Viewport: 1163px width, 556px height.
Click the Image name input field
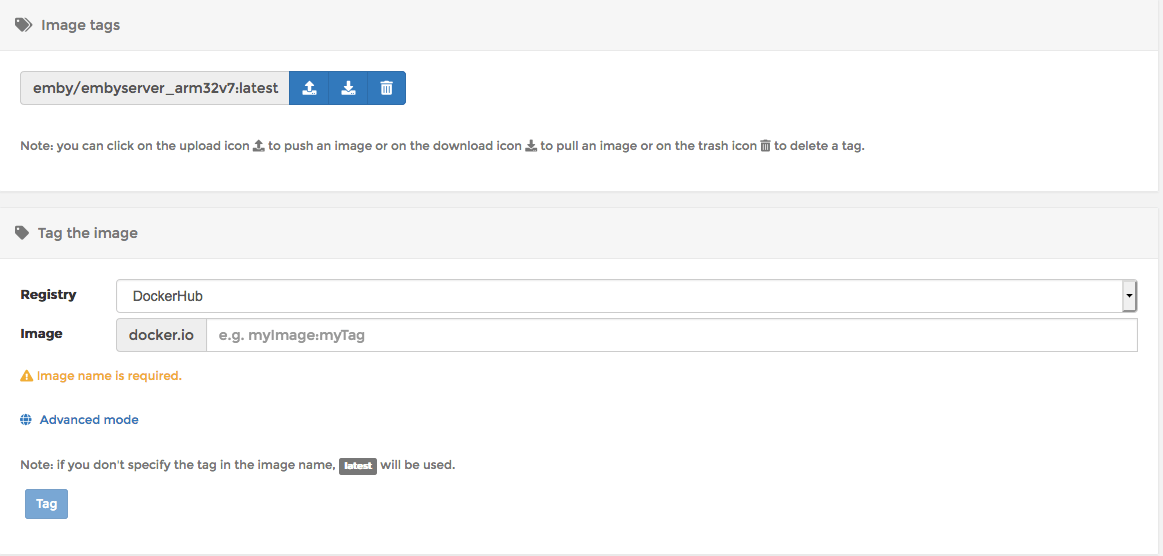[x=671, y=335]
